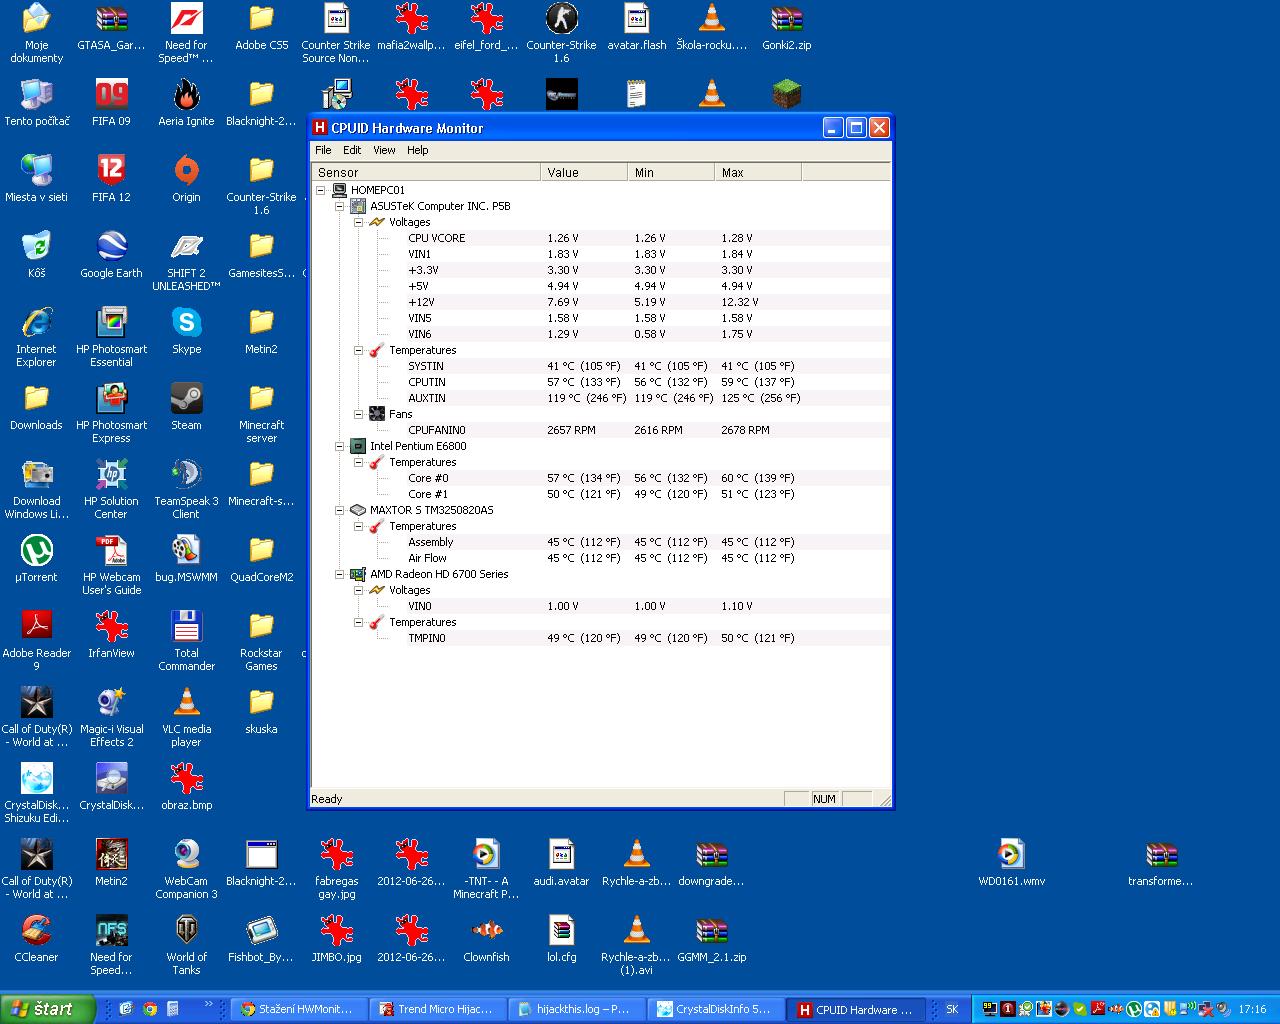Collapse the ASUSTeK Voltages group
This screenshot has width=1280, height=1024.
359,222
